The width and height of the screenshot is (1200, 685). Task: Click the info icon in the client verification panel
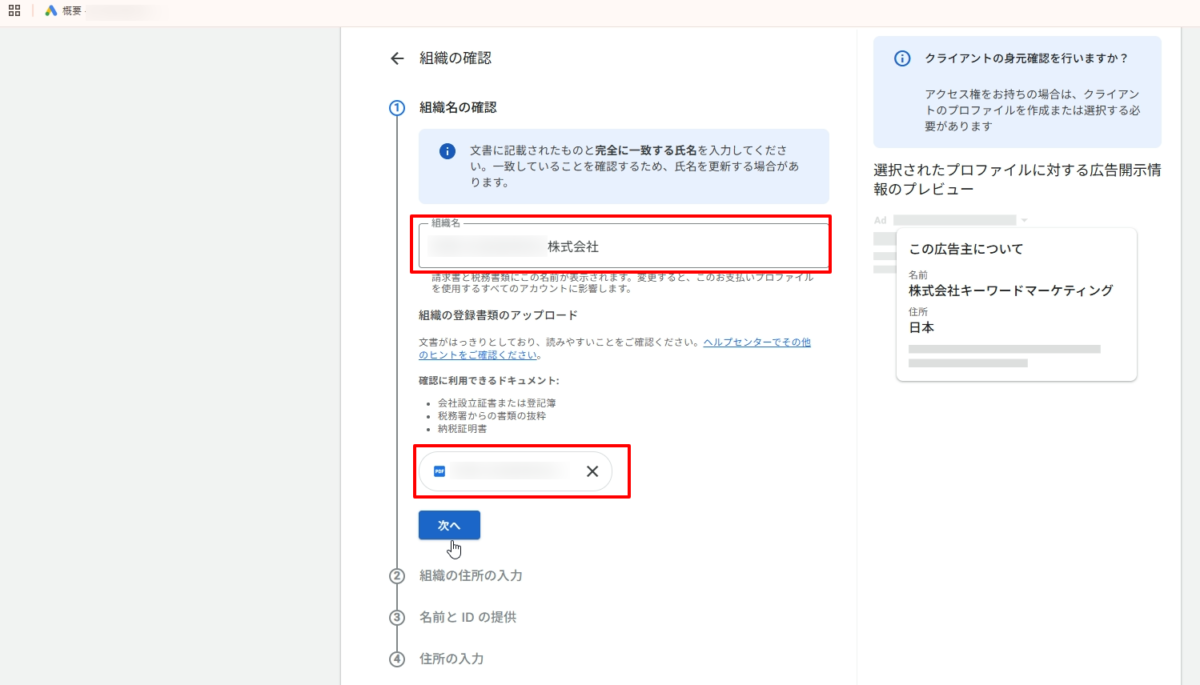[x=902, y=59]
